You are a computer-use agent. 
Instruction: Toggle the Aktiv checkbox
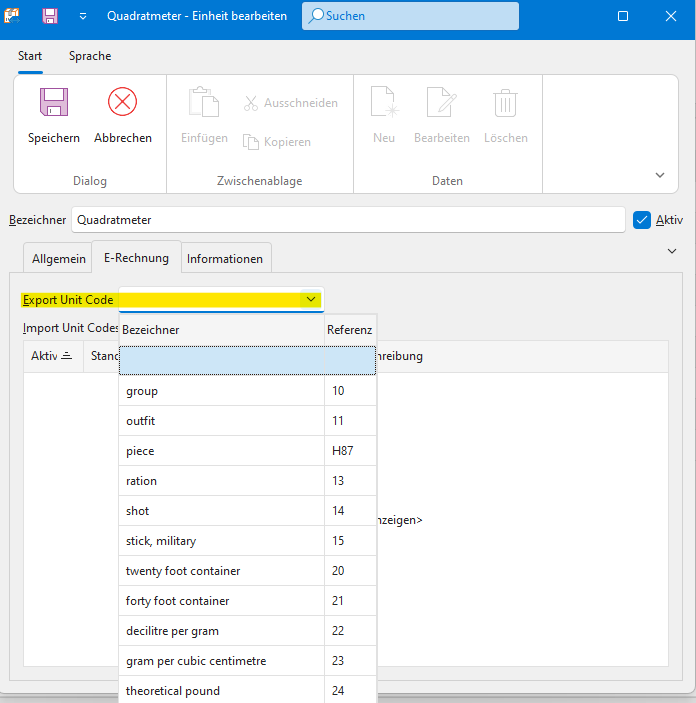(642, 220)
